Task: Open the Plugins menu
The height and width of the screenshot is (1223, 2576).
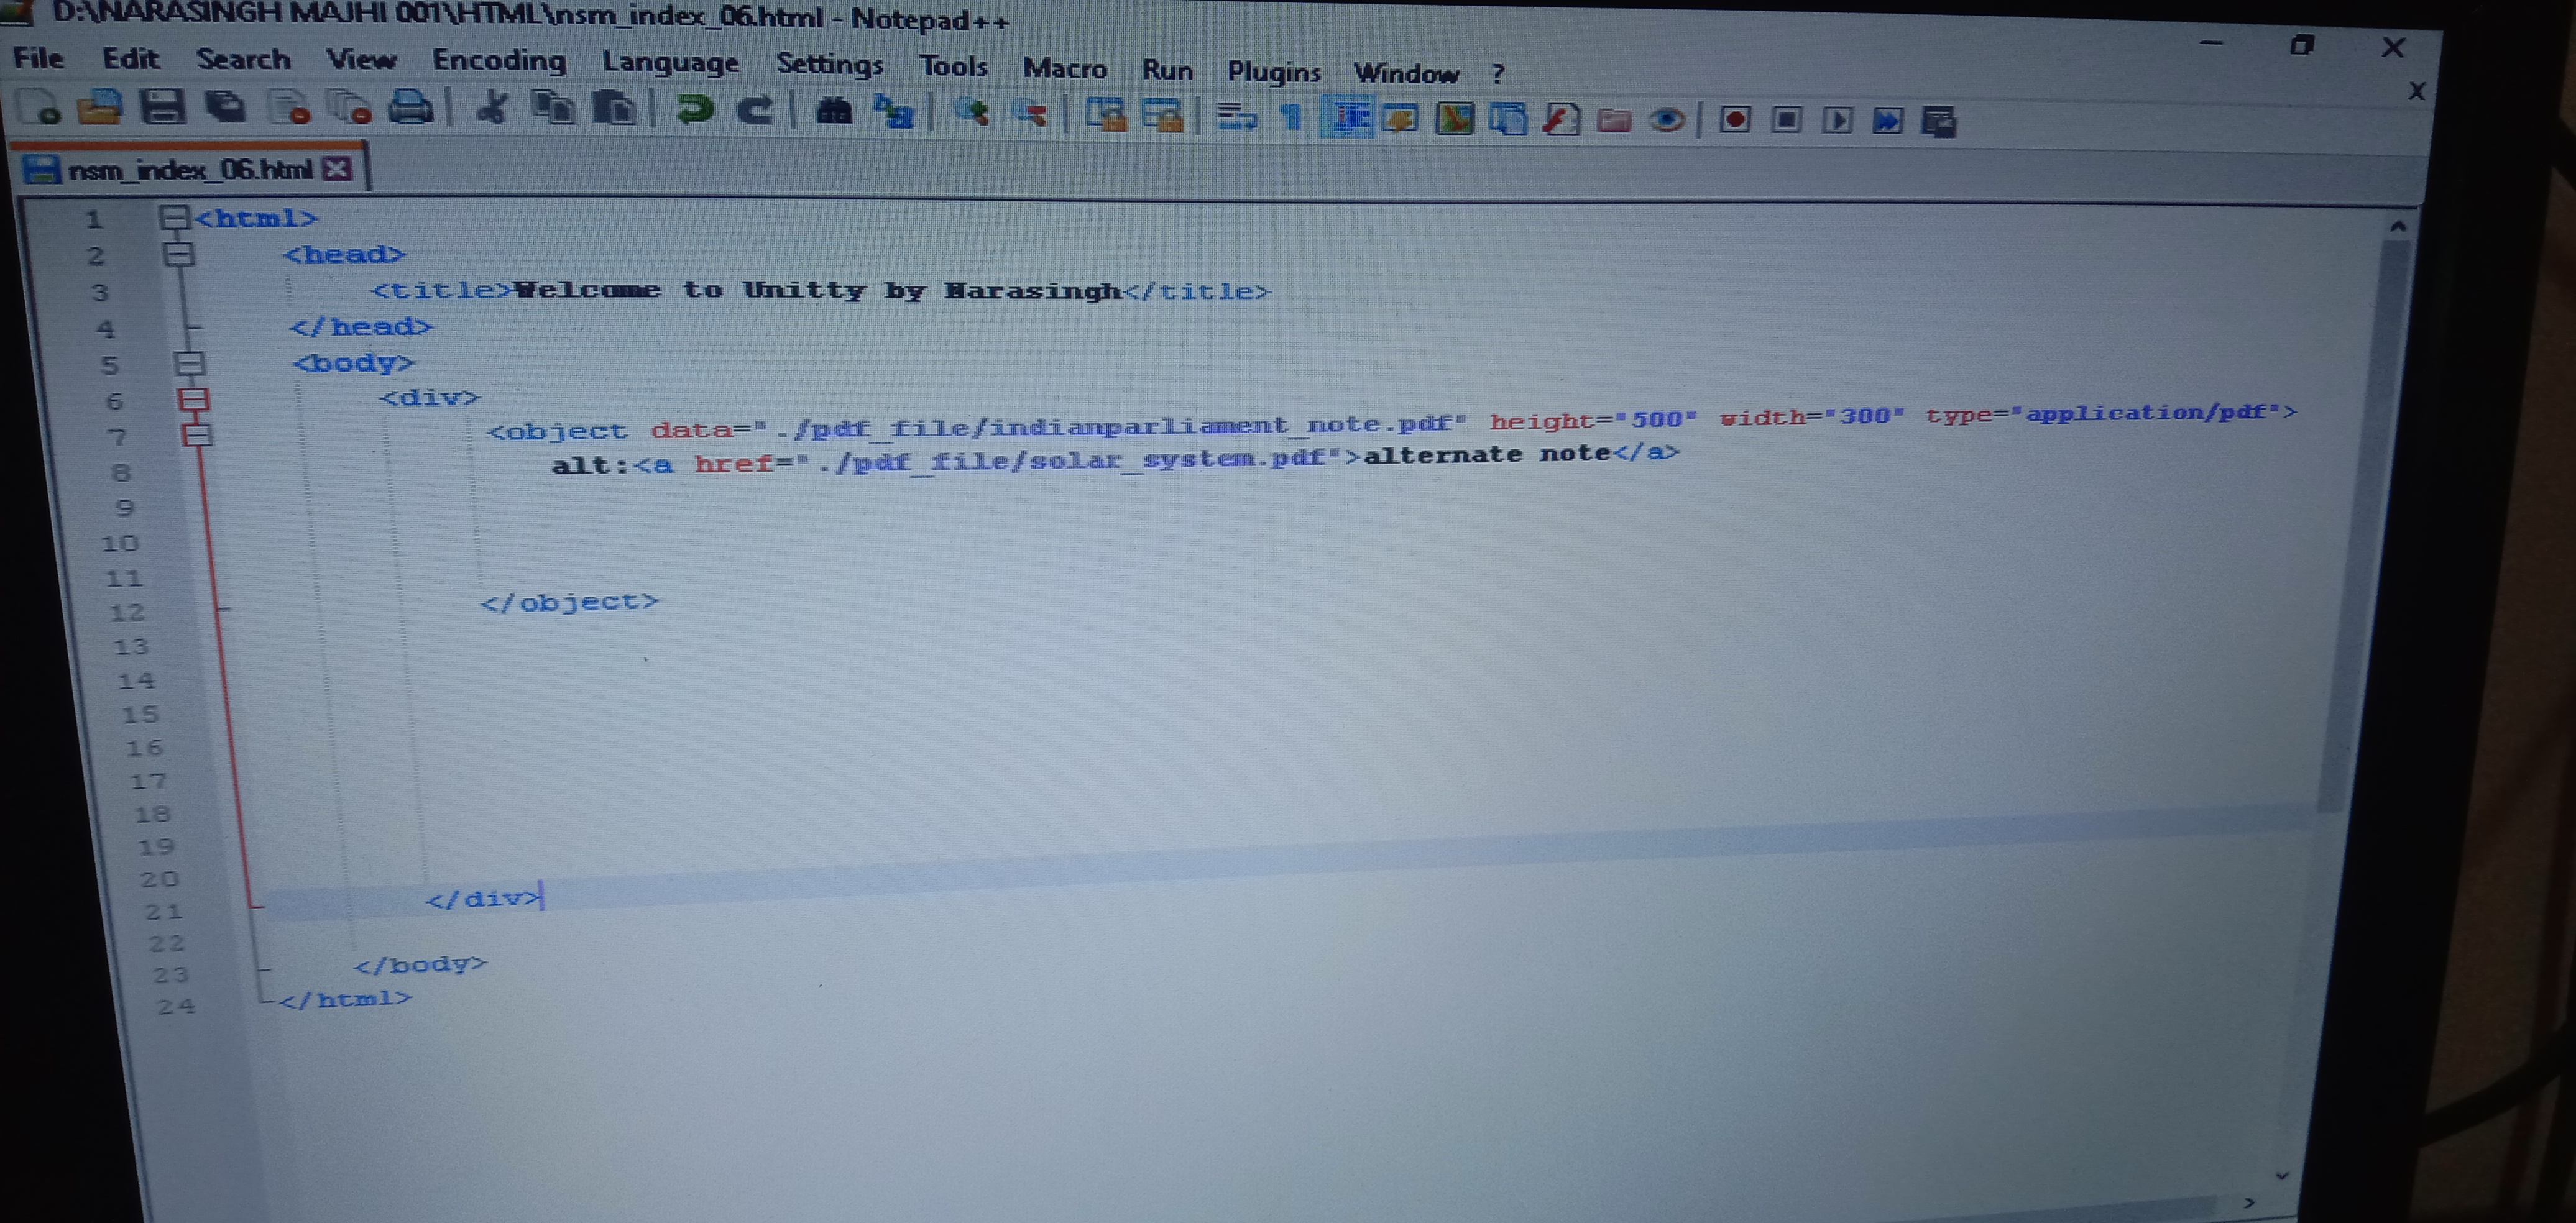Action: pyautogui.click(x=1273, y=72)
